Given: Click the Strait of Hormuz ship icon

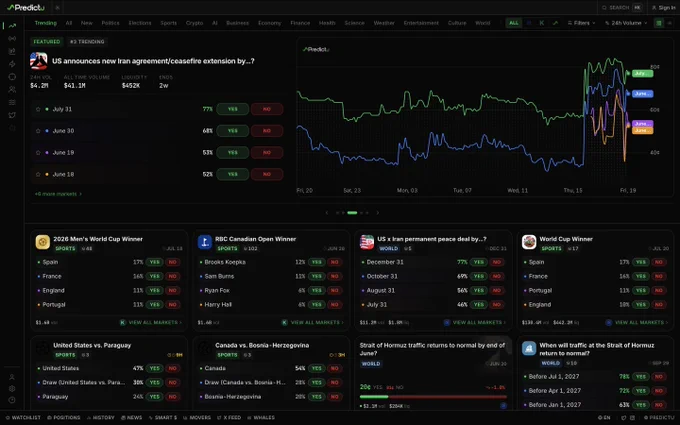Looking at the screenshot, I should click(x=529, y=348).
